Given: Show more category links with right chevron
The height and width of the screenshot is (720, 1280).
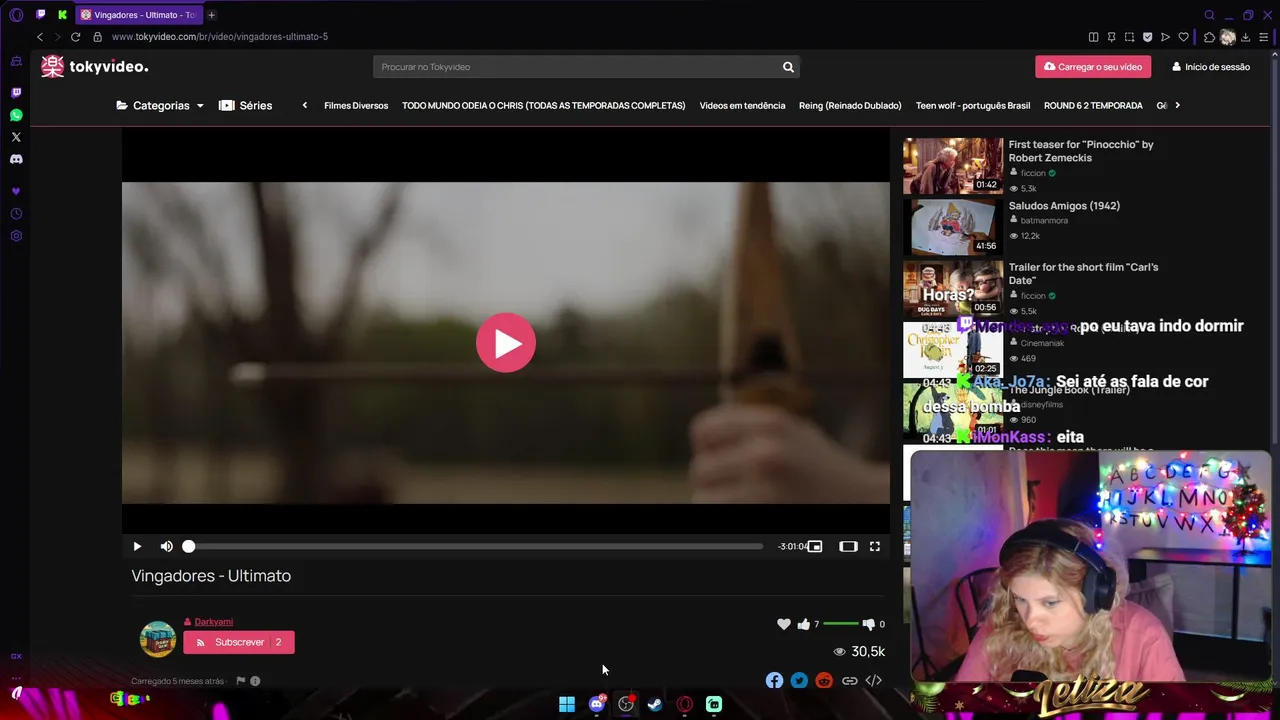Looking at the screenshot, I should 1177,105.
